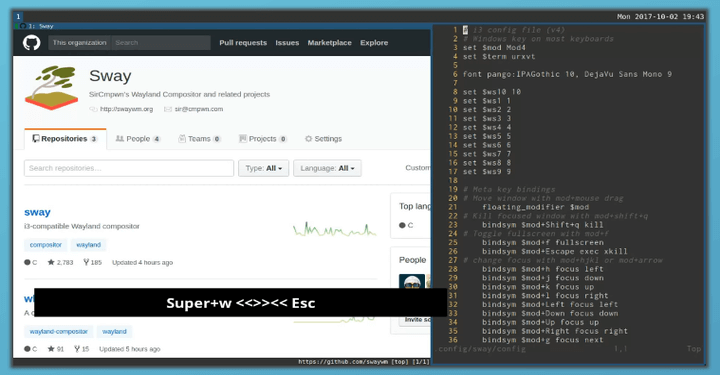
Task: Click the github.com/swaywm URL status bar
Action: tap(364, 362)
